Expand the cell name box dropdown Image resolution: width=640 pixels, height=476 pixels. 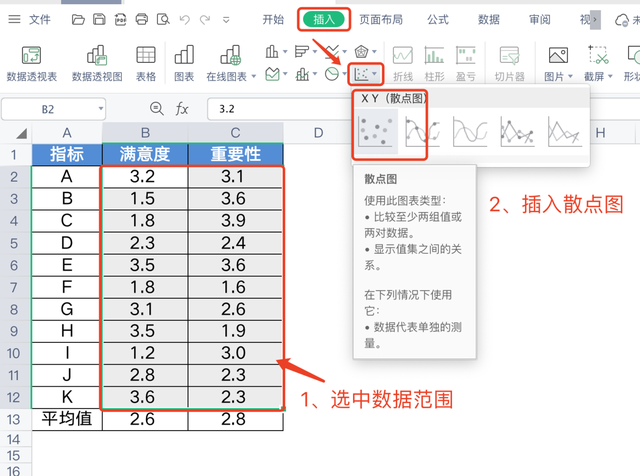(100, 109)
